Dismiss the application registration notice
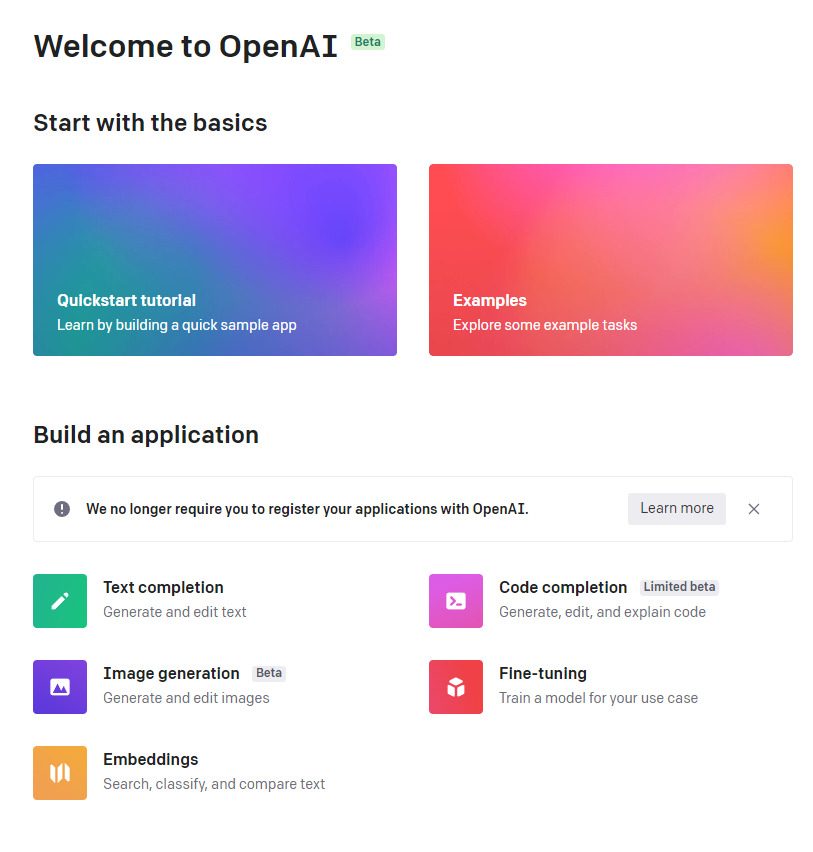The width and height of the screenshot is (813, 852). 753,509
